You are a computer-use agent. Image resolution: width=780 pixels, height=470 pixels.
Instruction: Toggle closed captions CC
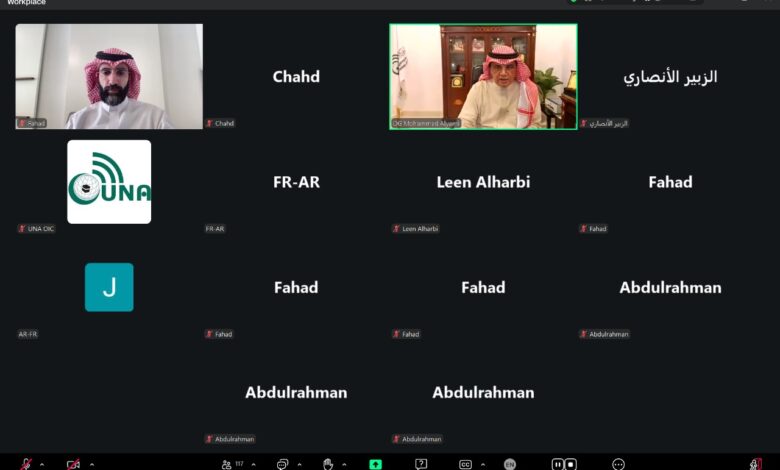466,465
